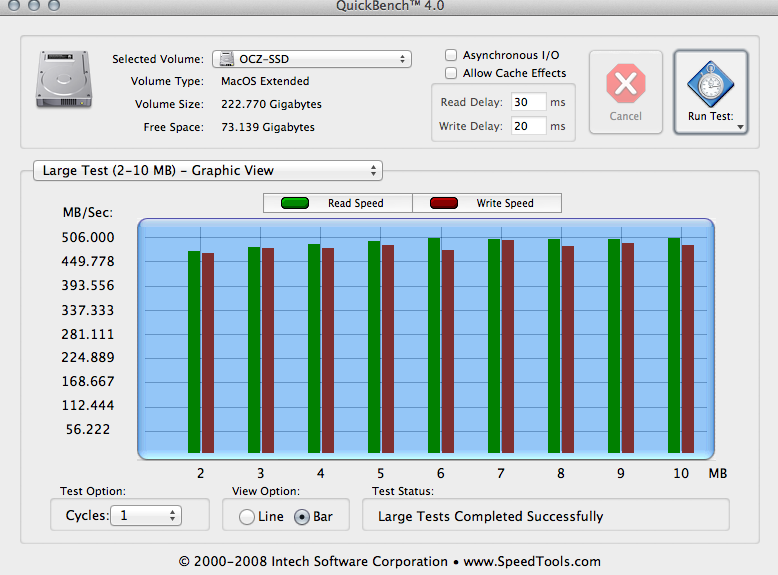Click the green read bar for 5 MB

374,347
